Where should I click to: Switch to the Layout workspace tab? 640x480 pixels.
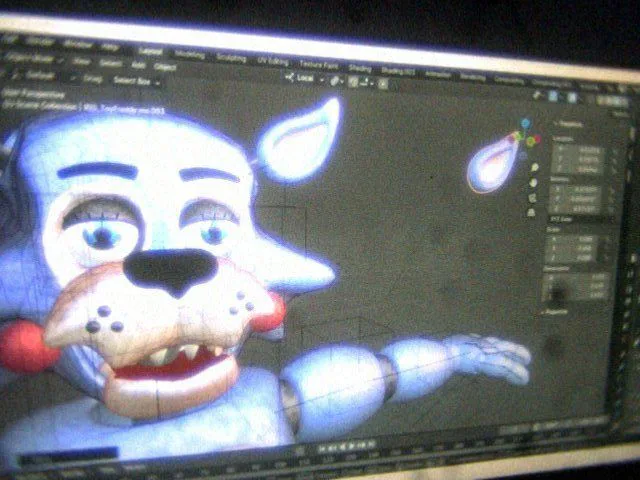[x=150, y=51]
